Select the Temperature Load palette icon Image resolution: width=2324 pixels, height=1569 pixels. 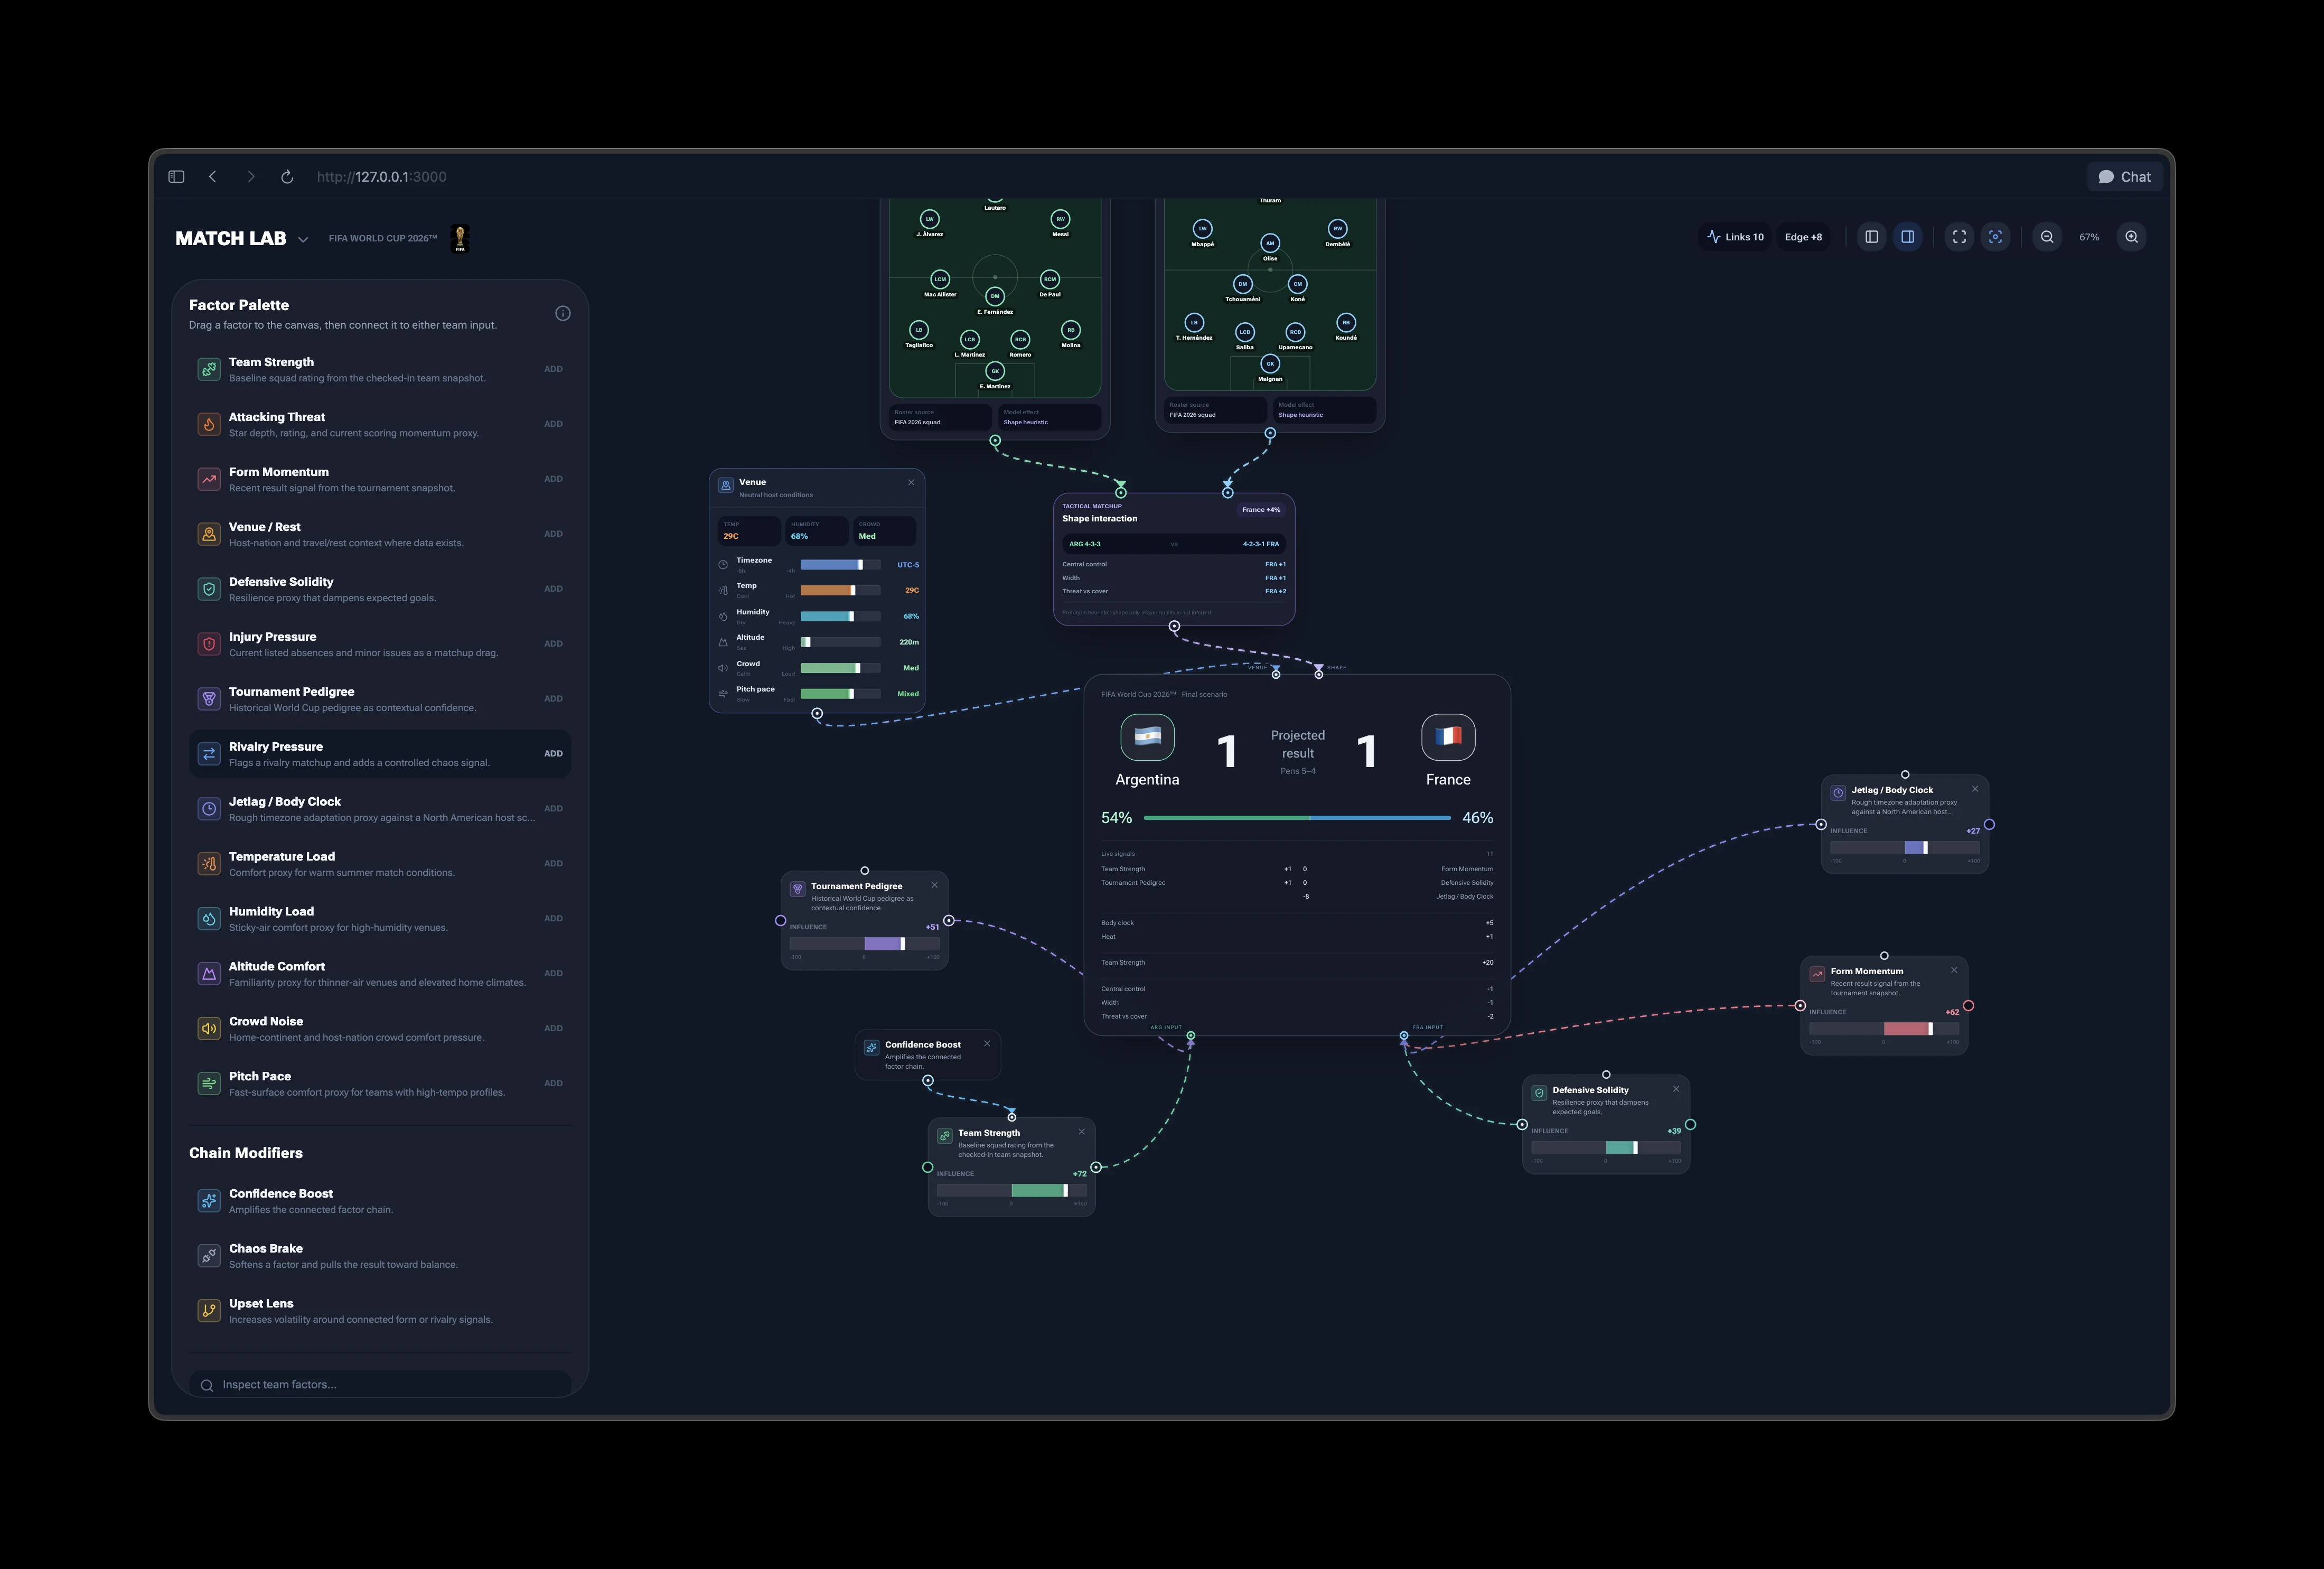click(209, 864)
